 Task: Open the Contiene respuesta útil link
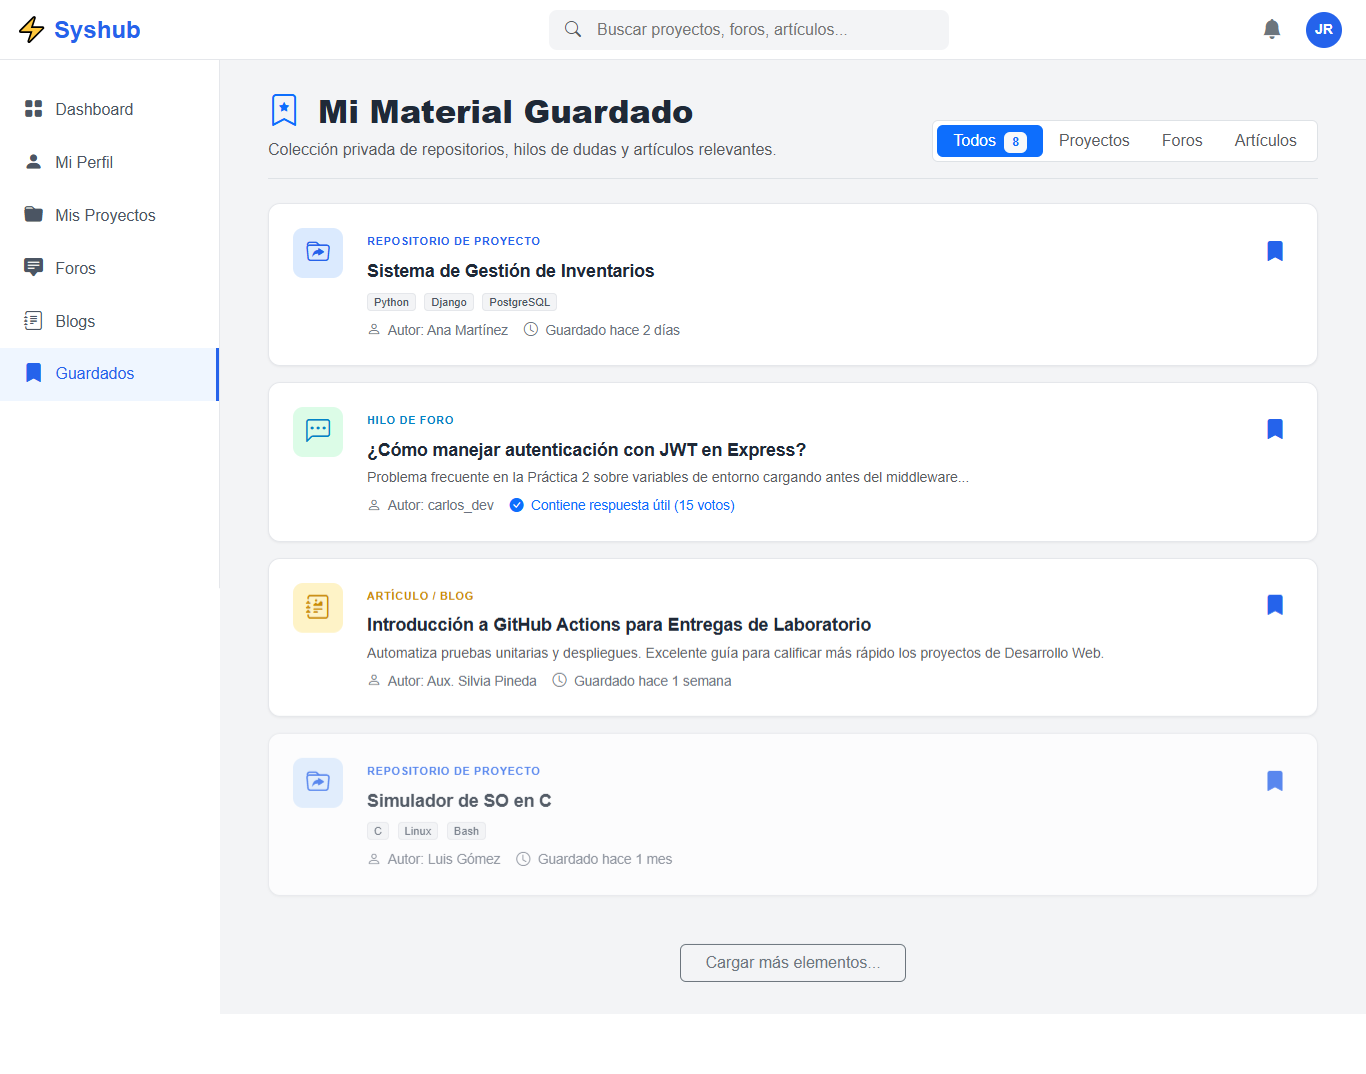point(633,505)
